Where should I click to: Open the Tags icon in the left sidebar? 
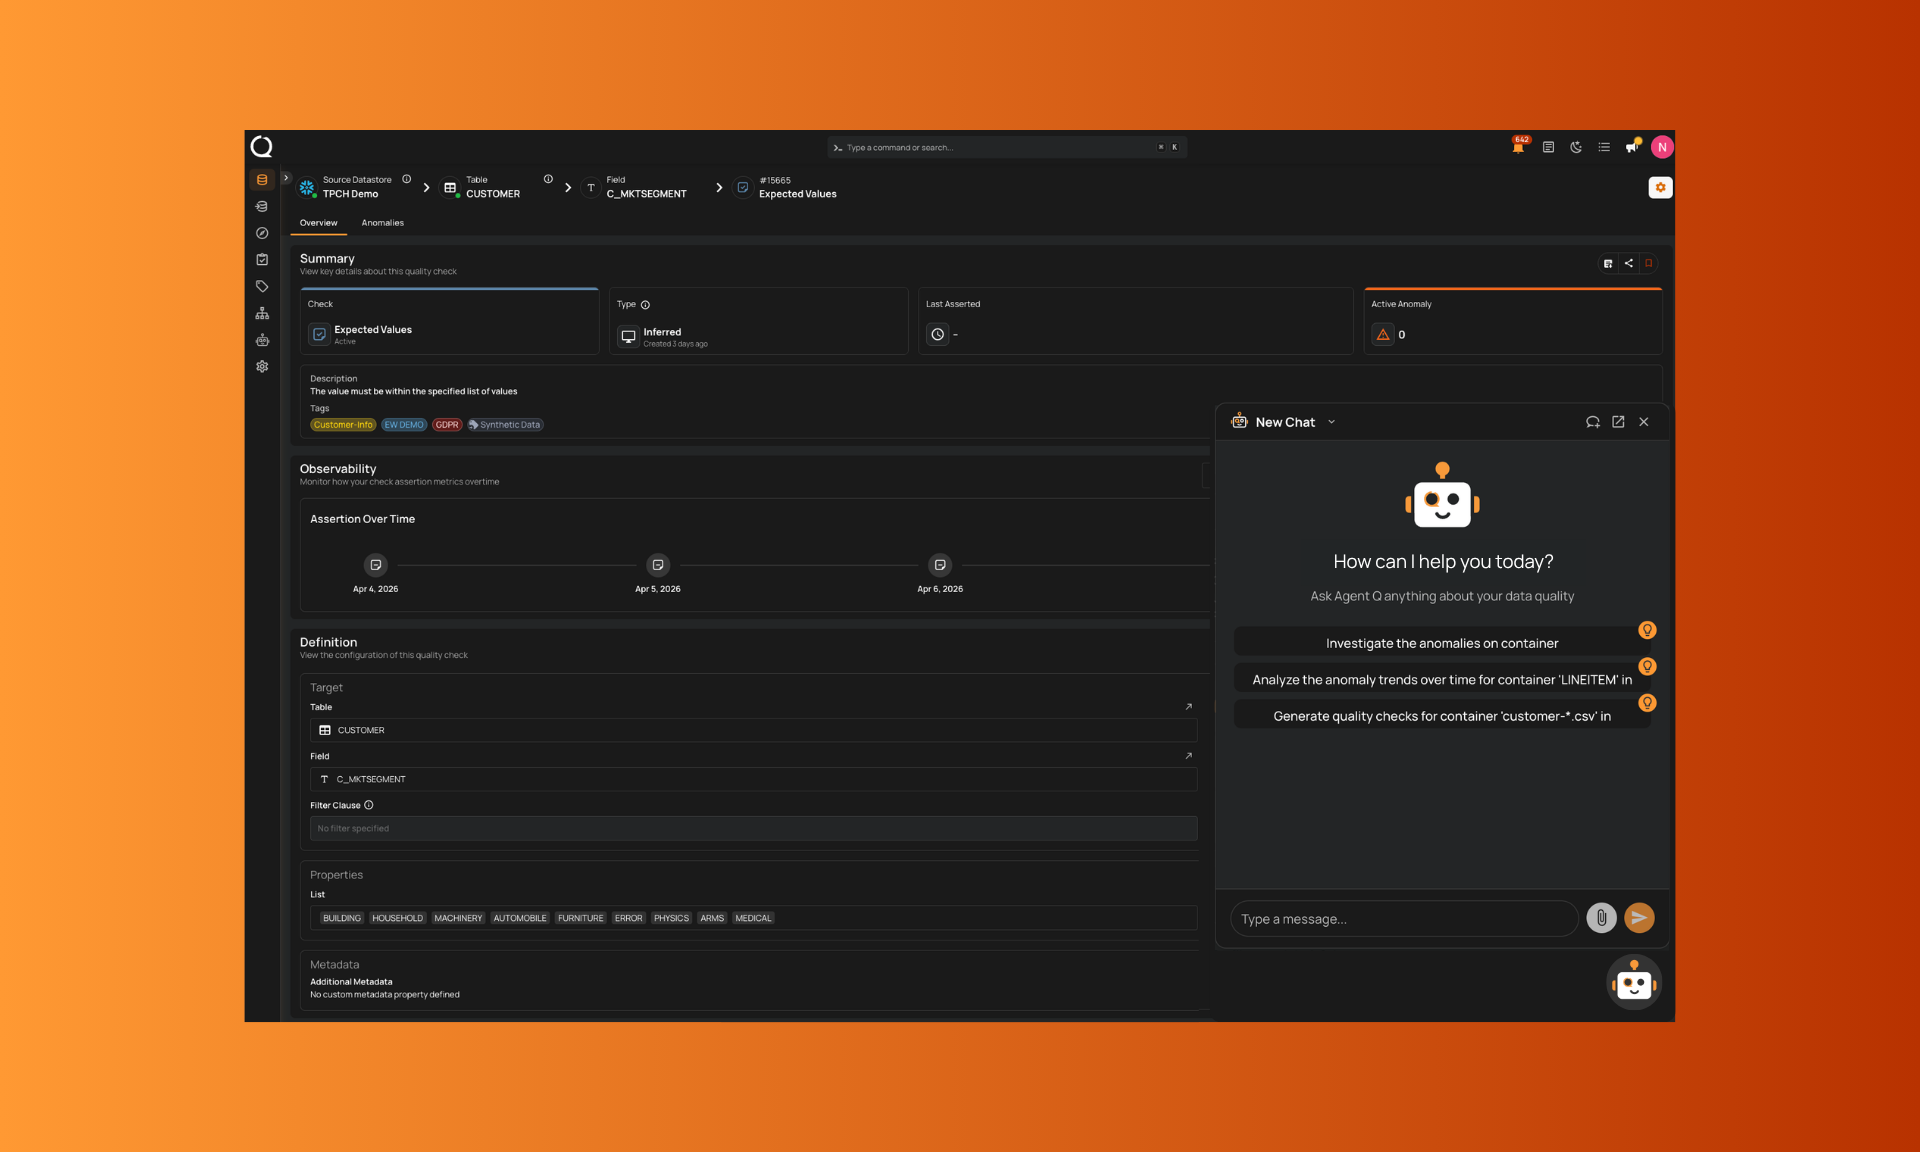tap(262, 286)
